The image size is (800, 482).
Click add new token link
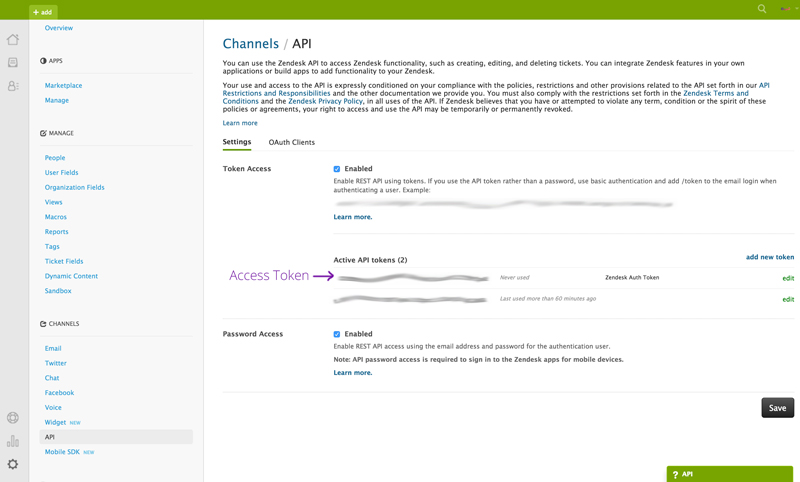coord(770,258)
